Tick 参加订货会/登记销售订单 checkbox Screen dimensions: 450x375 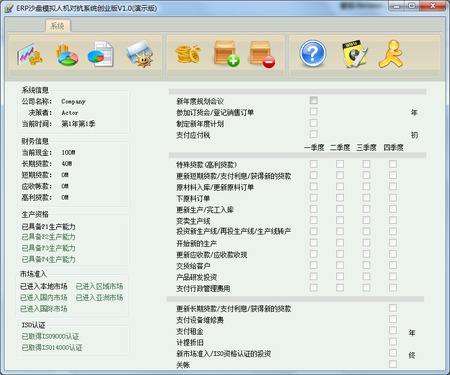(x=313, y=112)
